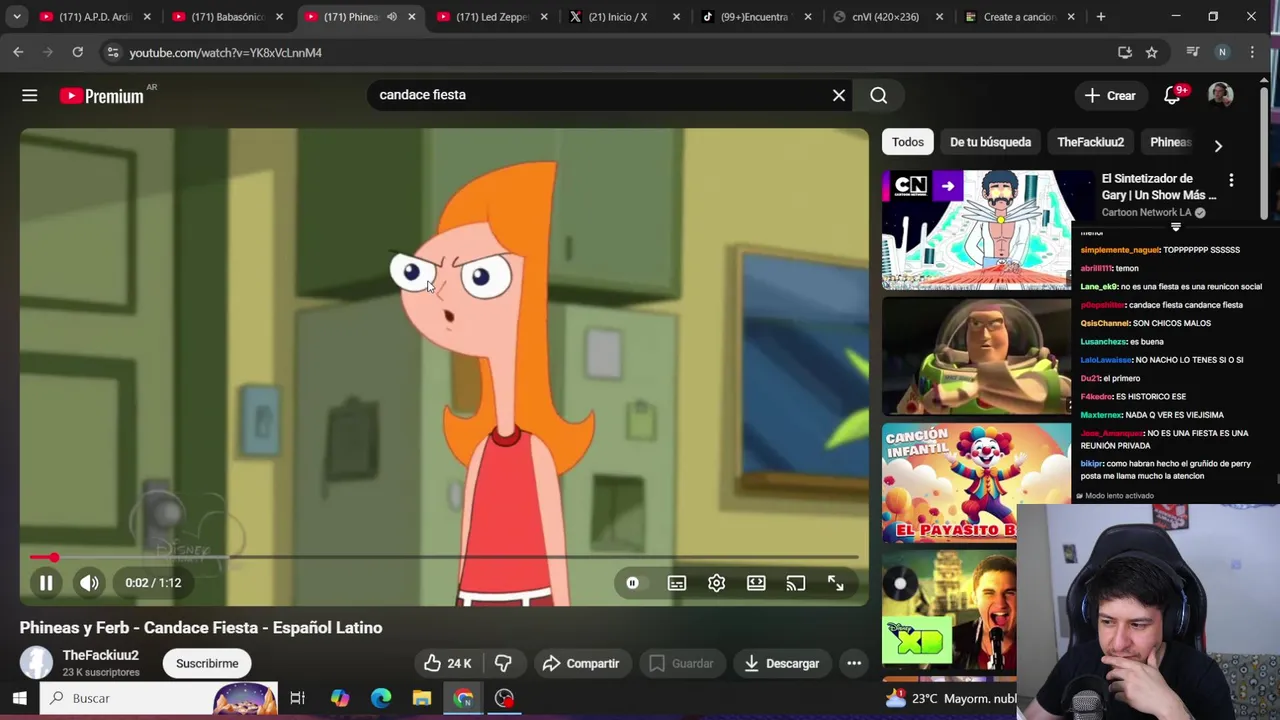Open the Windows Start menu

19,698
